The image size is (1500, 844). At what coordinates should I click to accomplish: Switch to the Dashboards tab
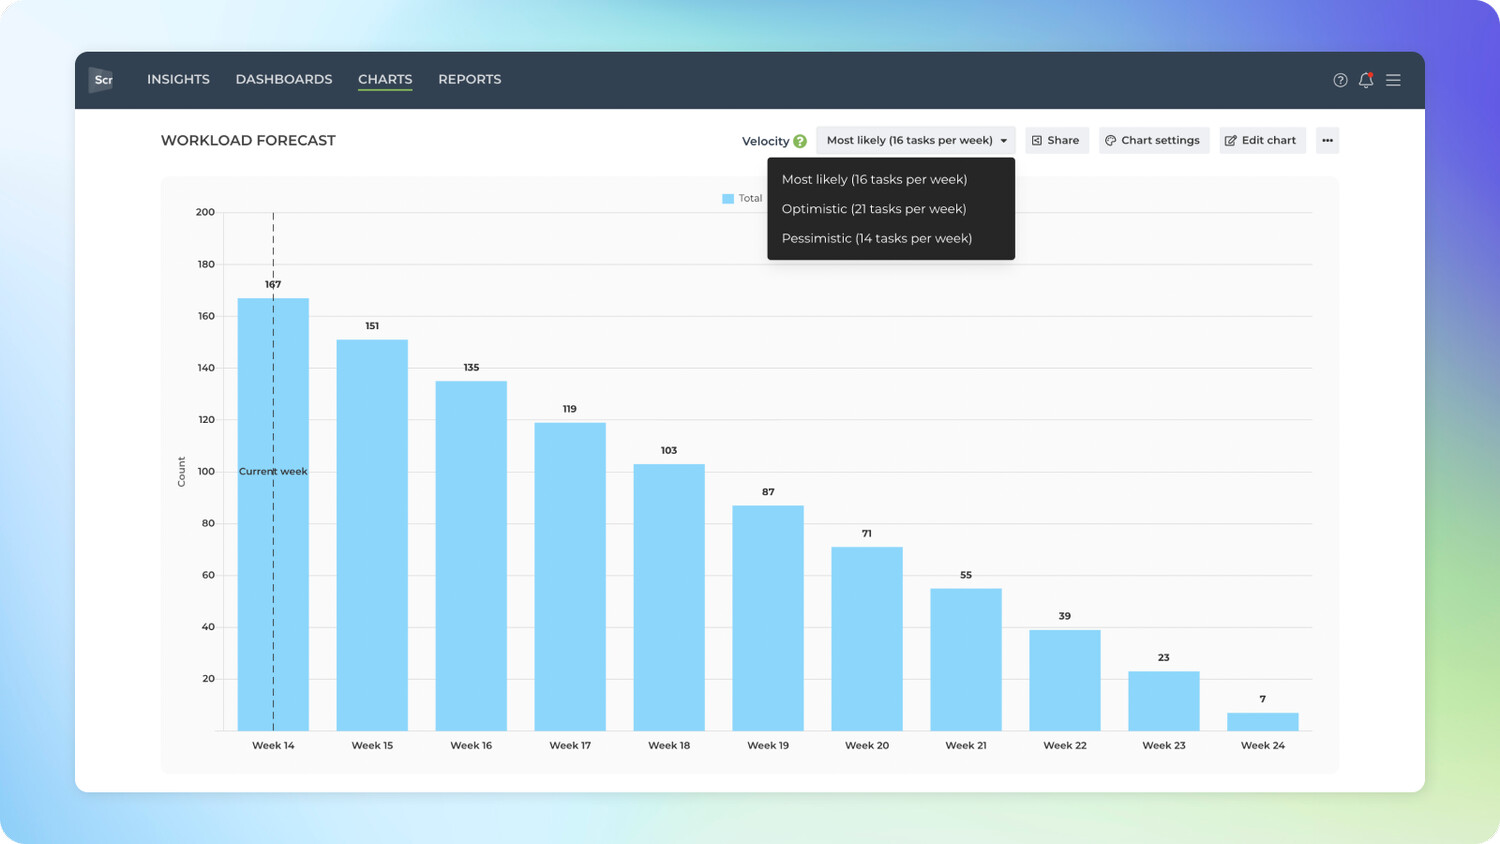[284, 79]
